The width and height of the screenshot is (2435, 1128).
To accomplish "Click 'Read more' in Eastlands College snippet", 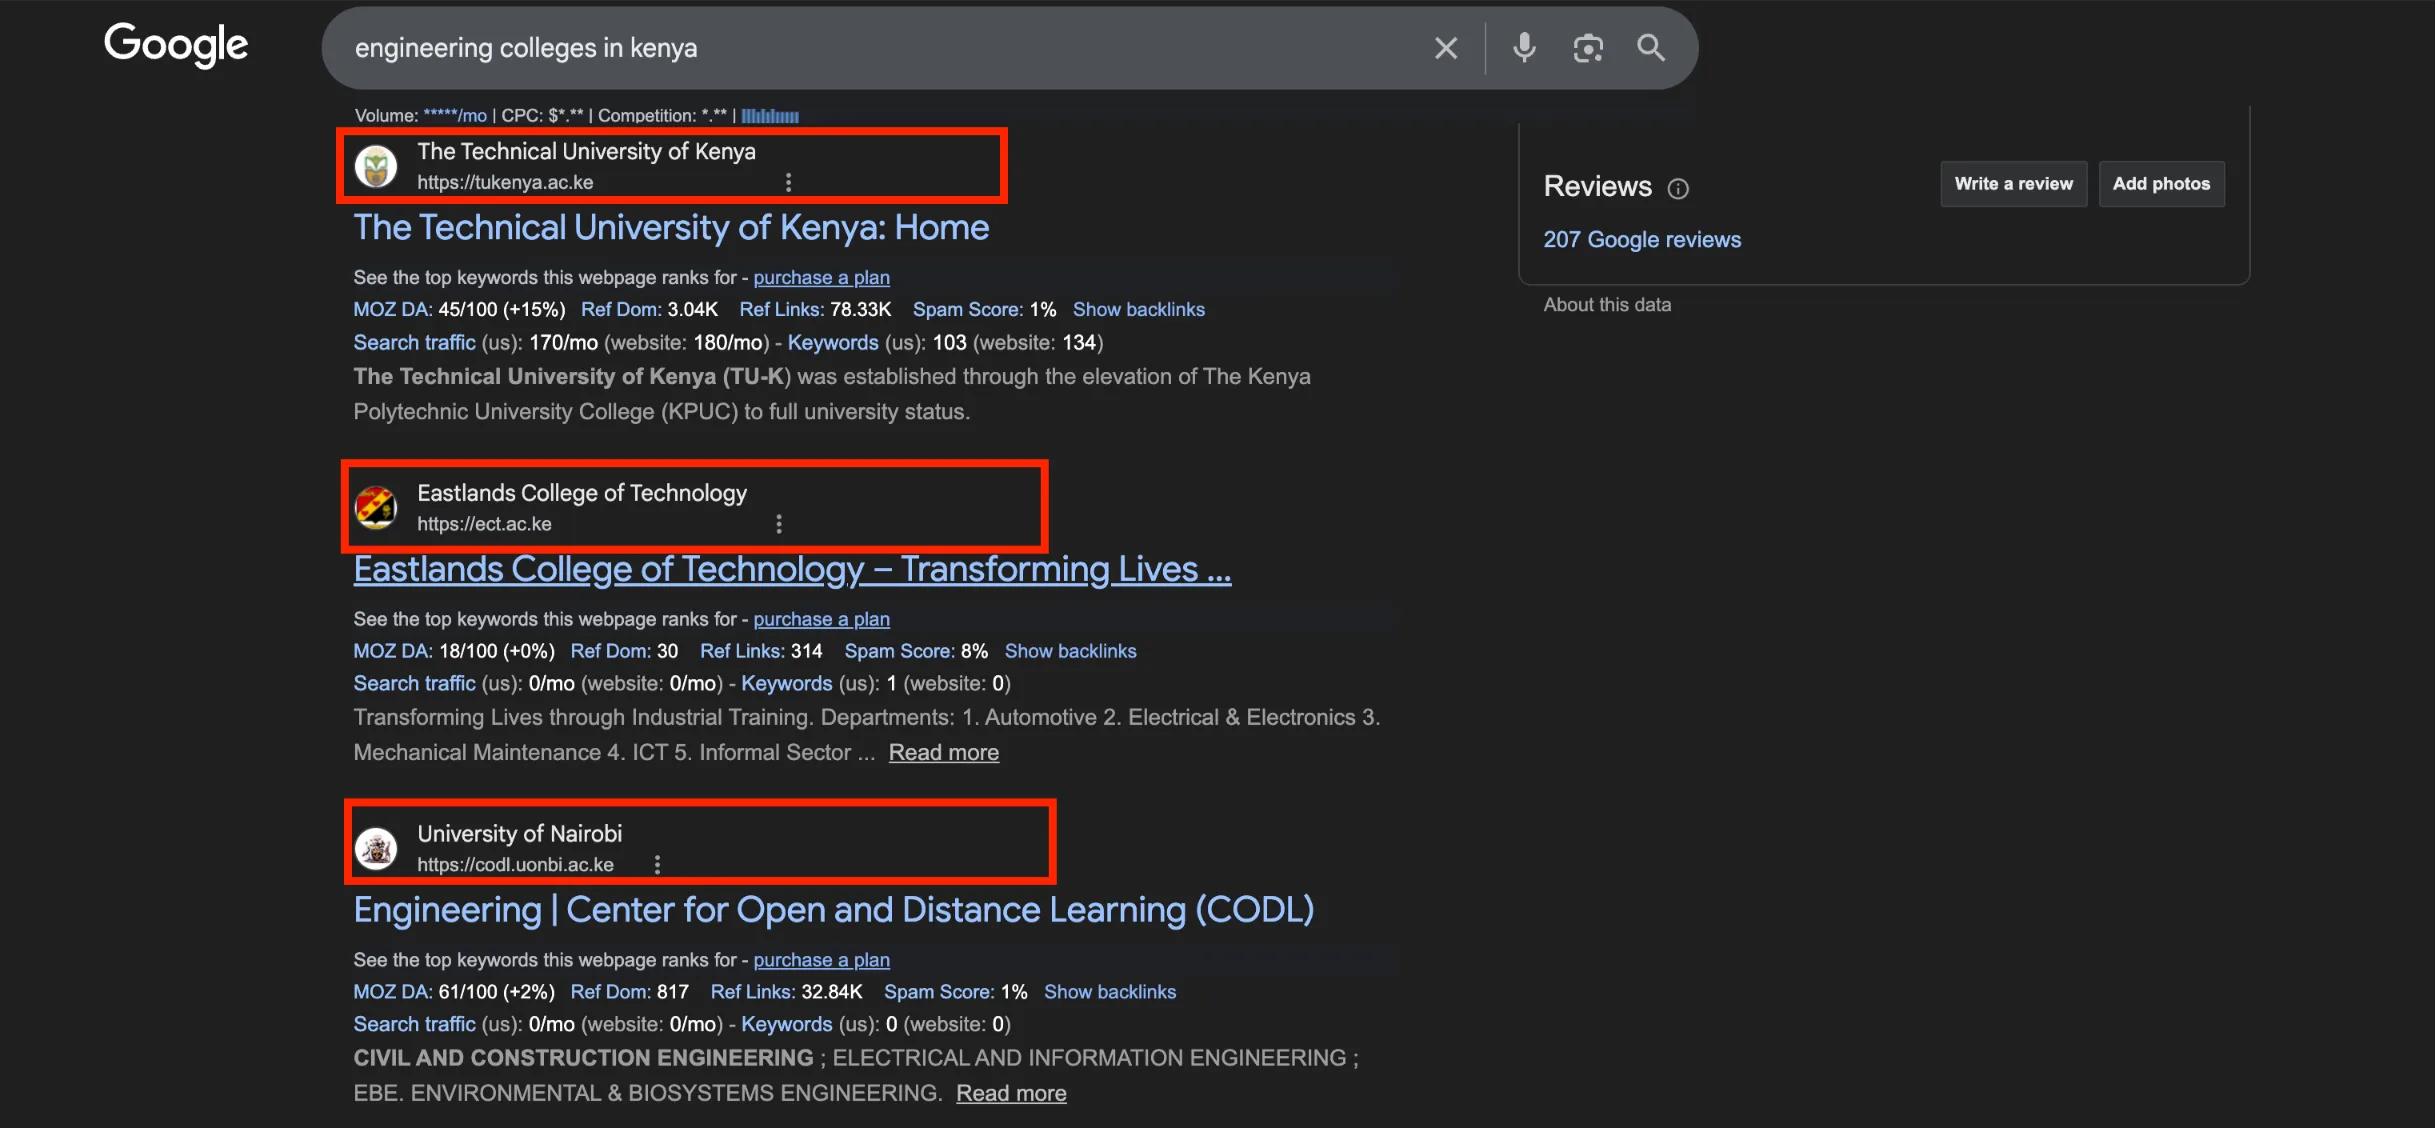I will [x=943, y=753].
